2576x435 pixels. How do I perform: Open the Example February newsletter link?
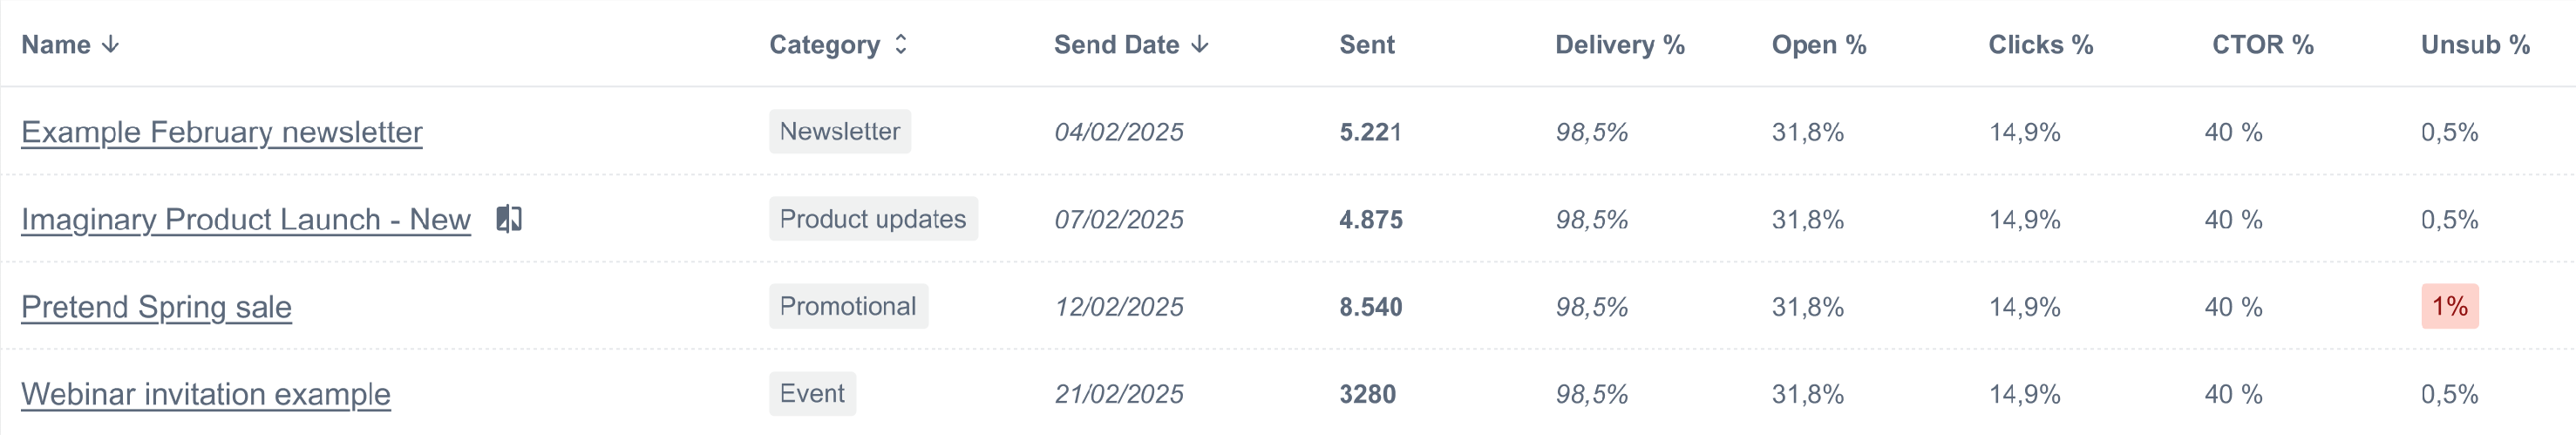(222, 132)
